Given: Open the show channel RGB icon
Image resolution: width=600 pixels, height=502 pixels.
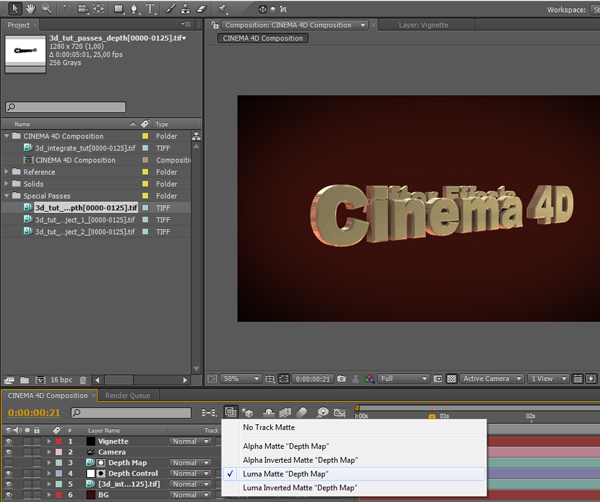Looking at the screenshot, I should (369, 379).
